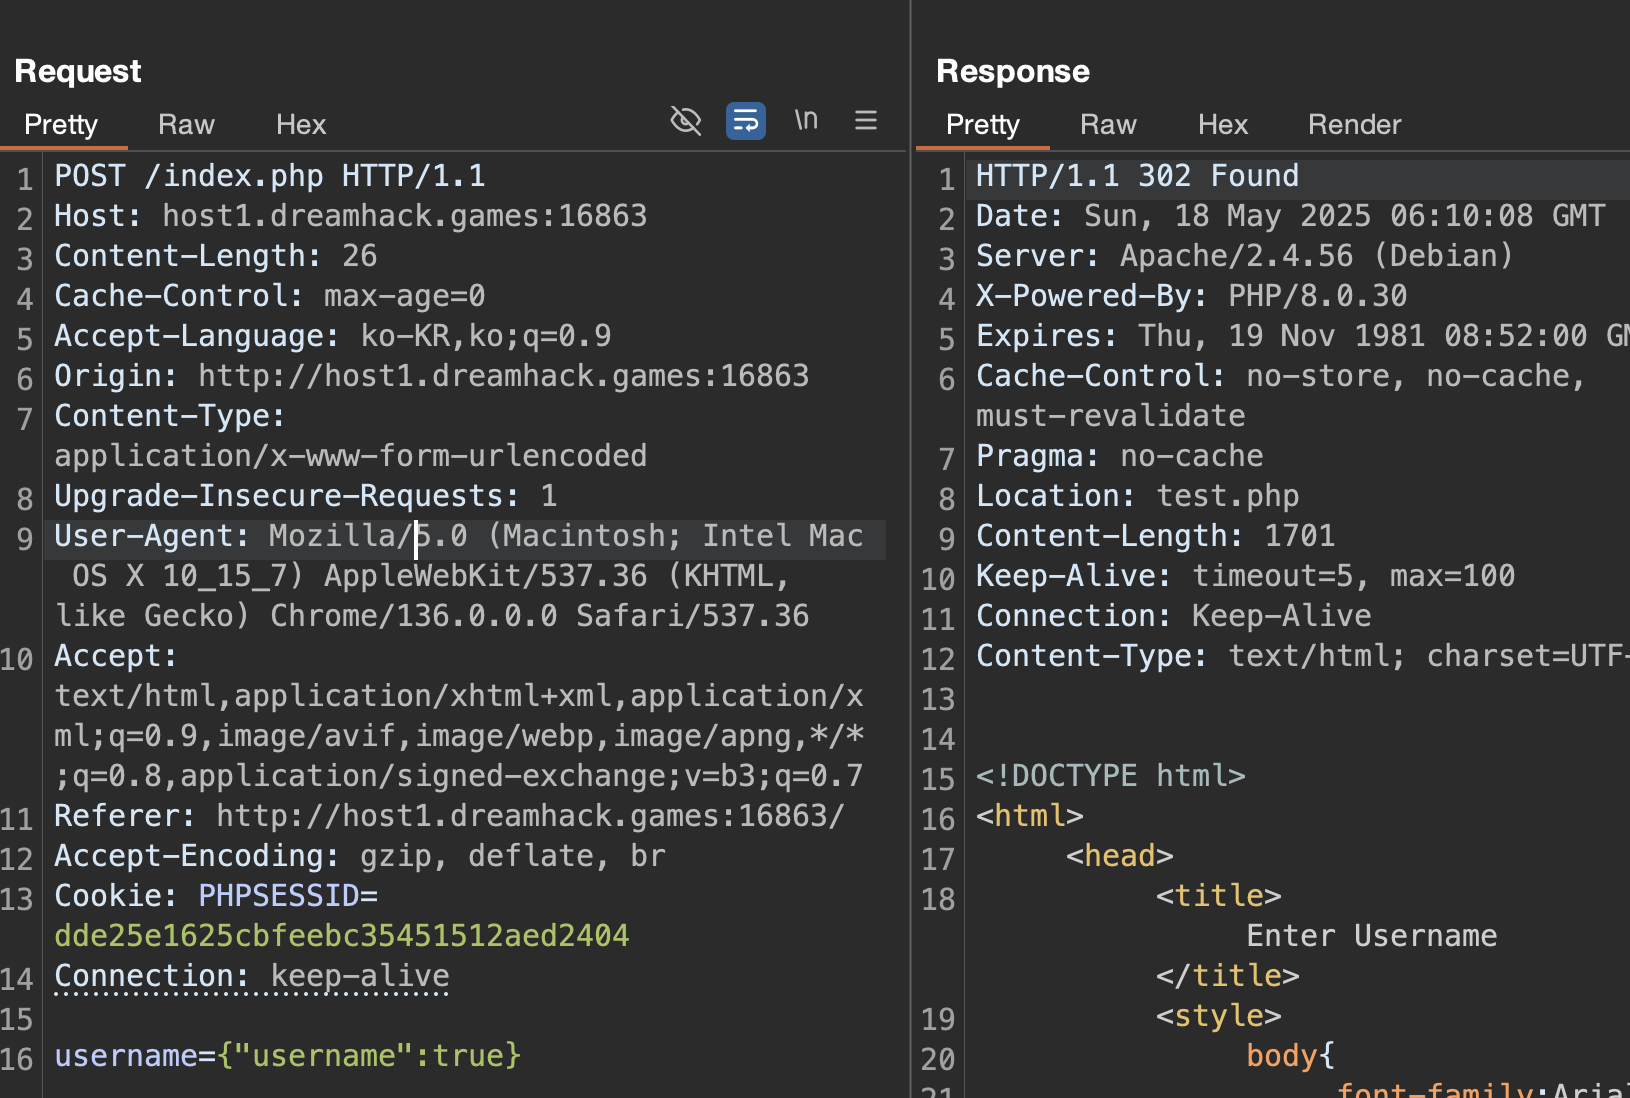Viewport: 1630px width, 1098px height.
Task: Switch to Request Hex tab
Action: tap(301, 124)
